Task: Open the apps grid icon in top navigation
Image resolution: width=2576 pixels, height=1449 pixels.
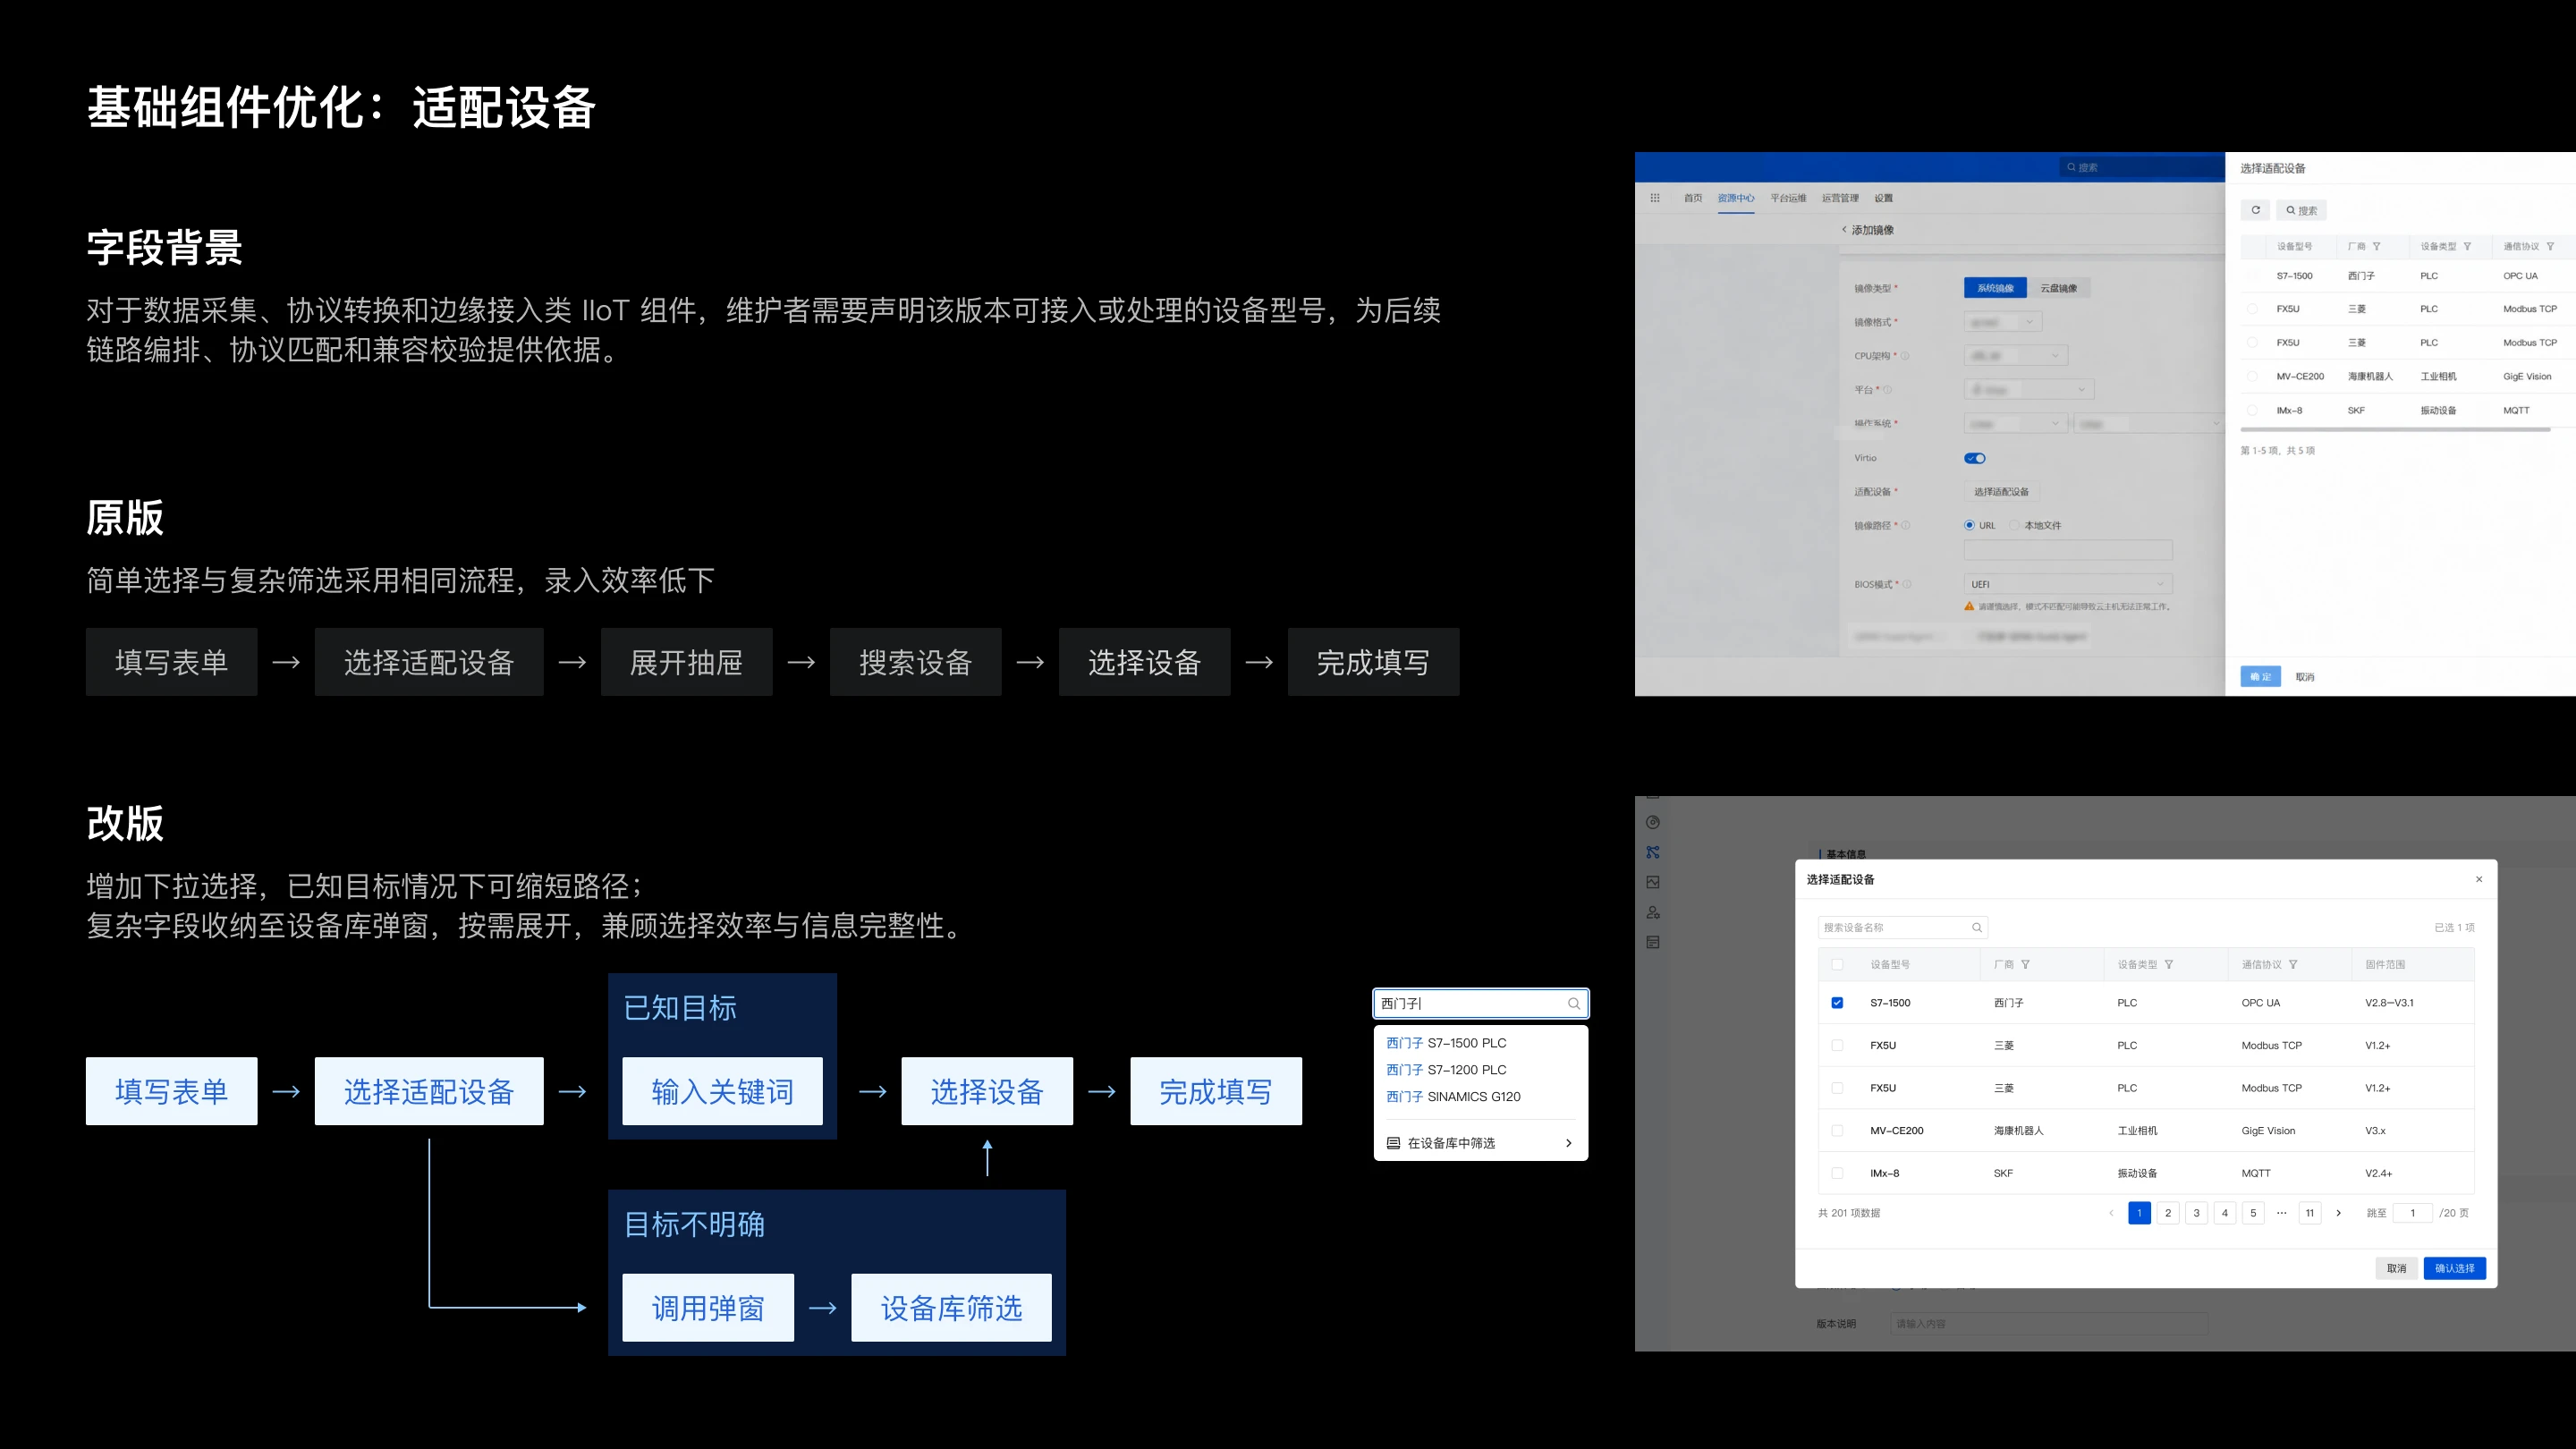Action: point(1655,198)
